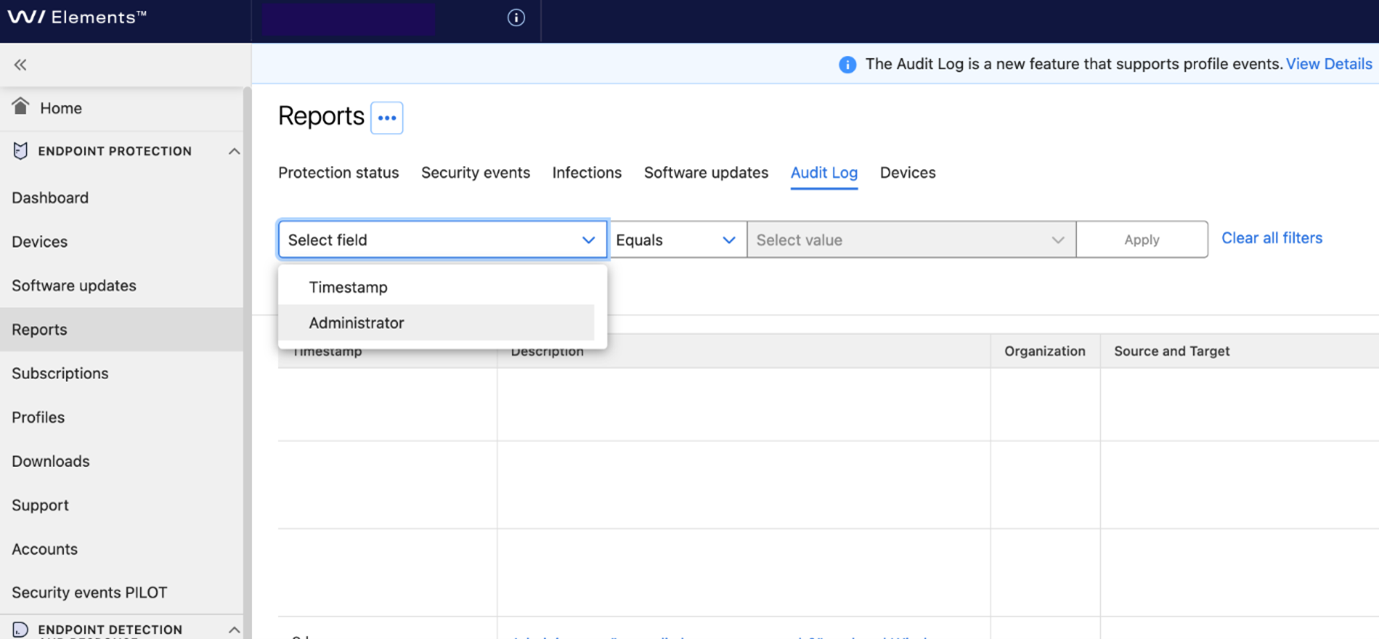Screen dimensions: 1379x639
Task: Switch to the Security events tab
Action: click(x=475, y=173)
